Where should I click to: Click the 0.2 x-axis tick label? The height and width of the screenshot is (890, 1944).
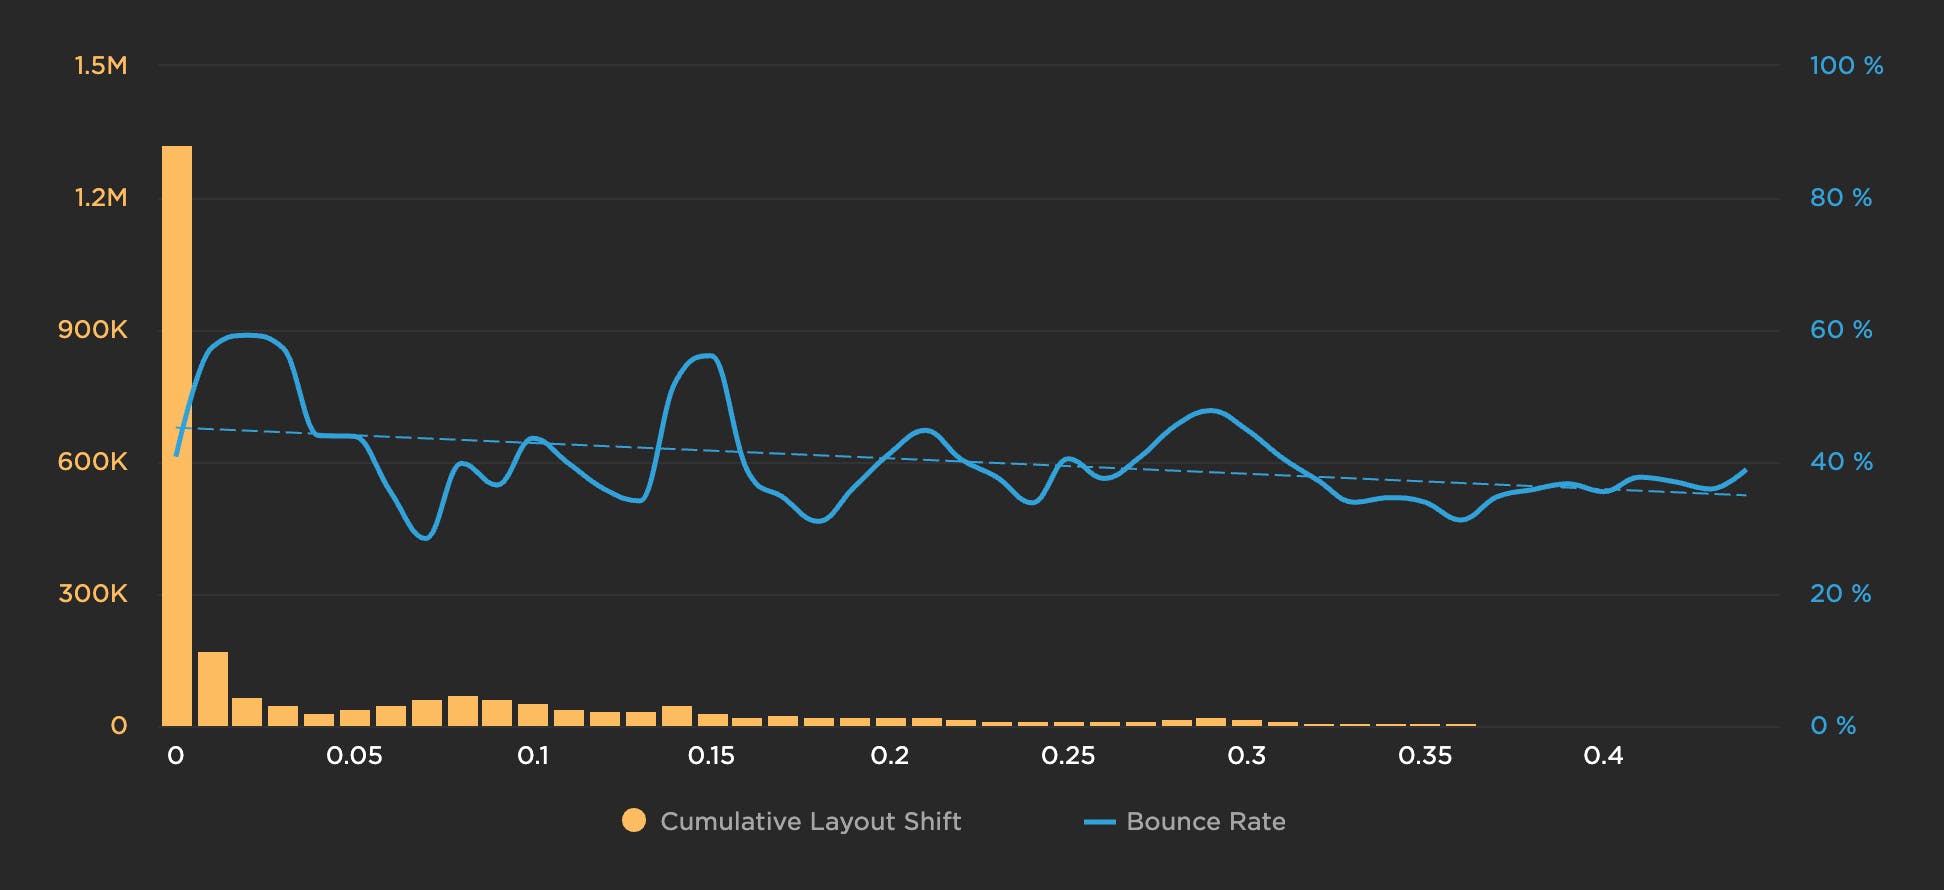click(889, 756)
